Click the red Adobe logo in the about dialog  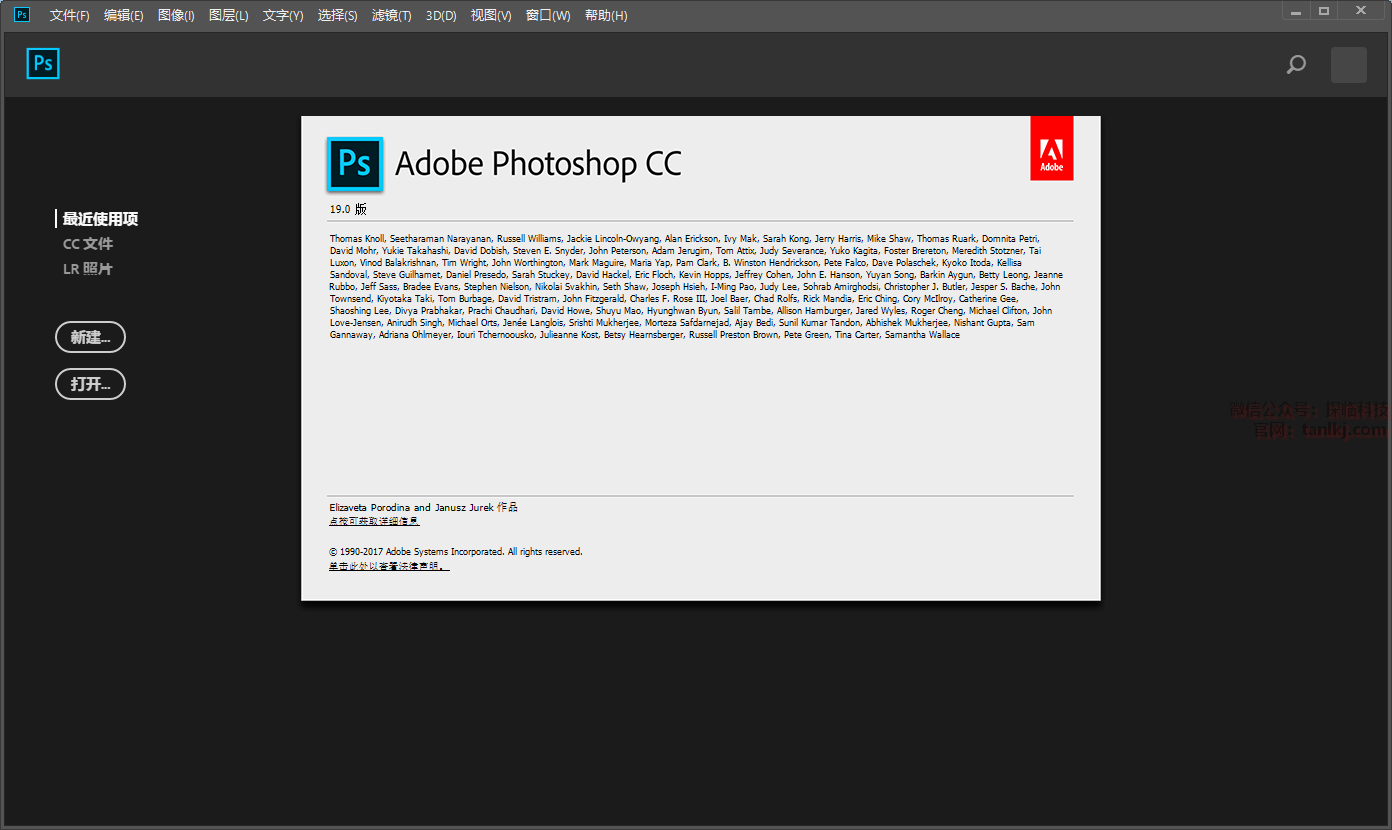tap(1052, 148)
